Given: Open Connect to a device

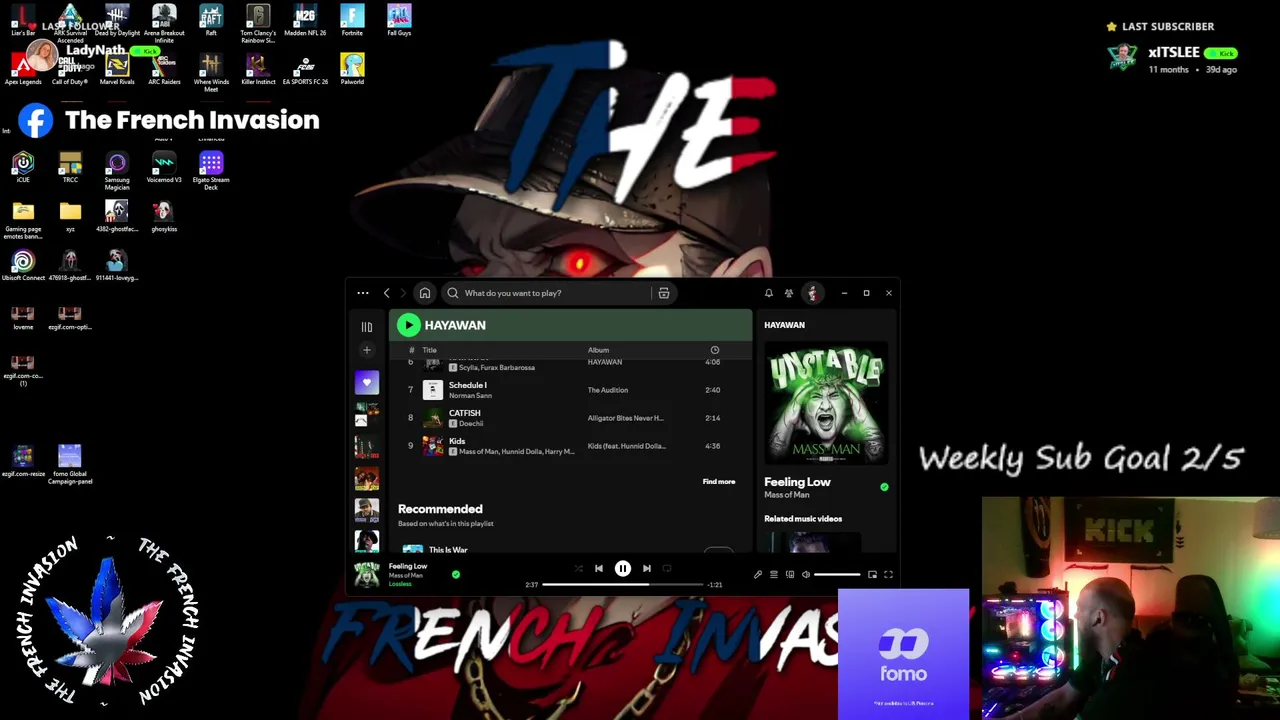Looking at the screenshot, I should [790, 575].
